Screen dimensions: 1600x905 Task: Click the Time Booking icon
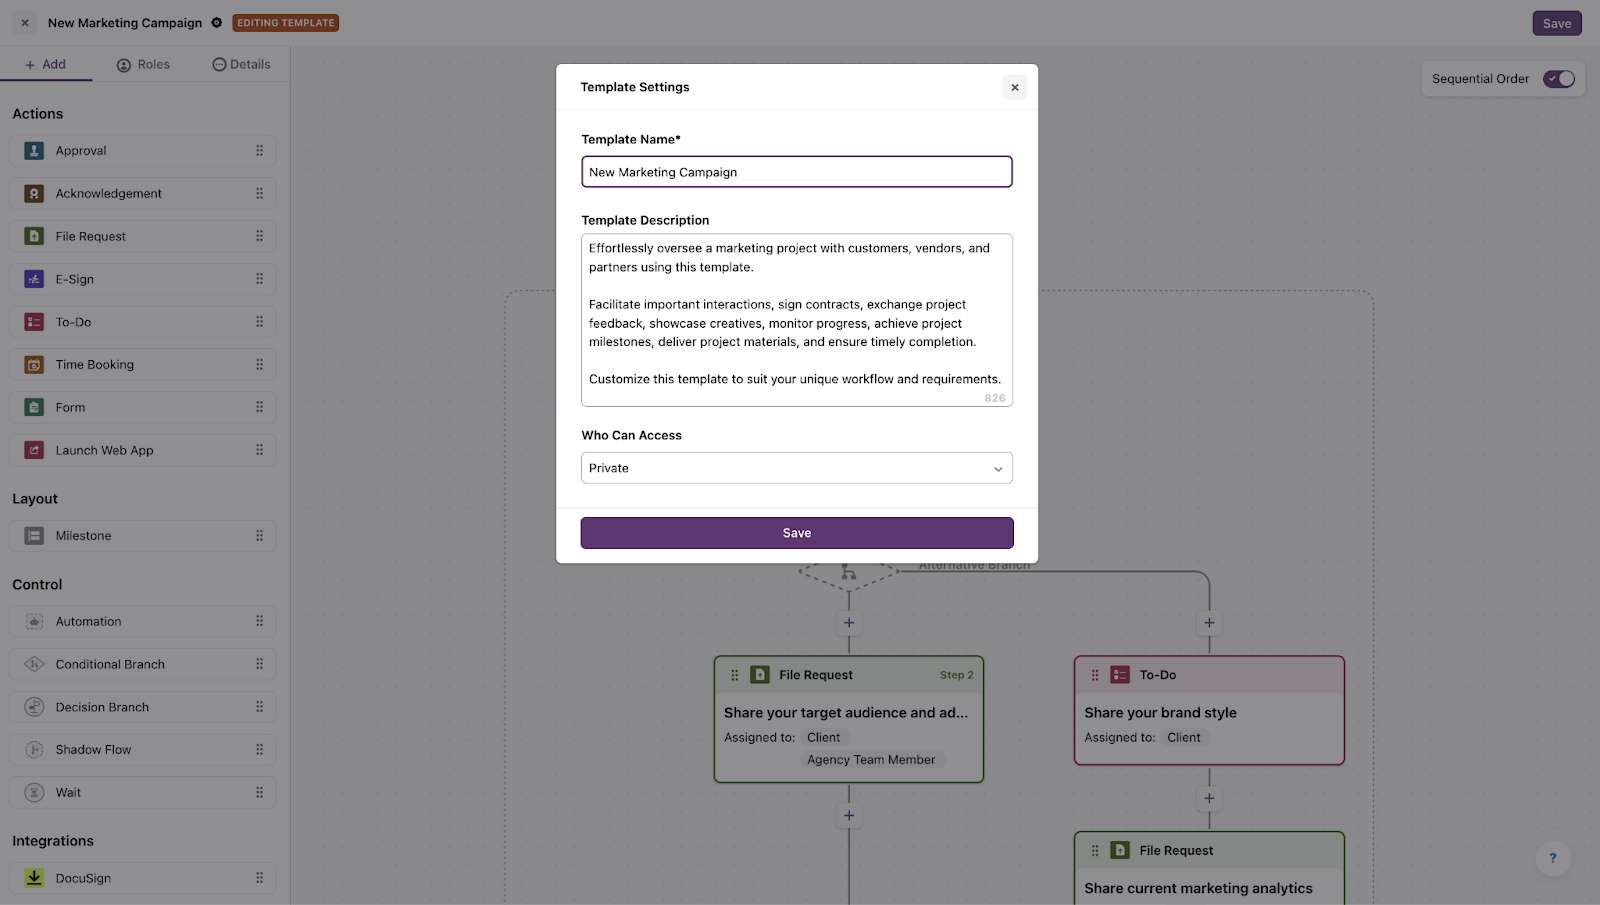34,365
